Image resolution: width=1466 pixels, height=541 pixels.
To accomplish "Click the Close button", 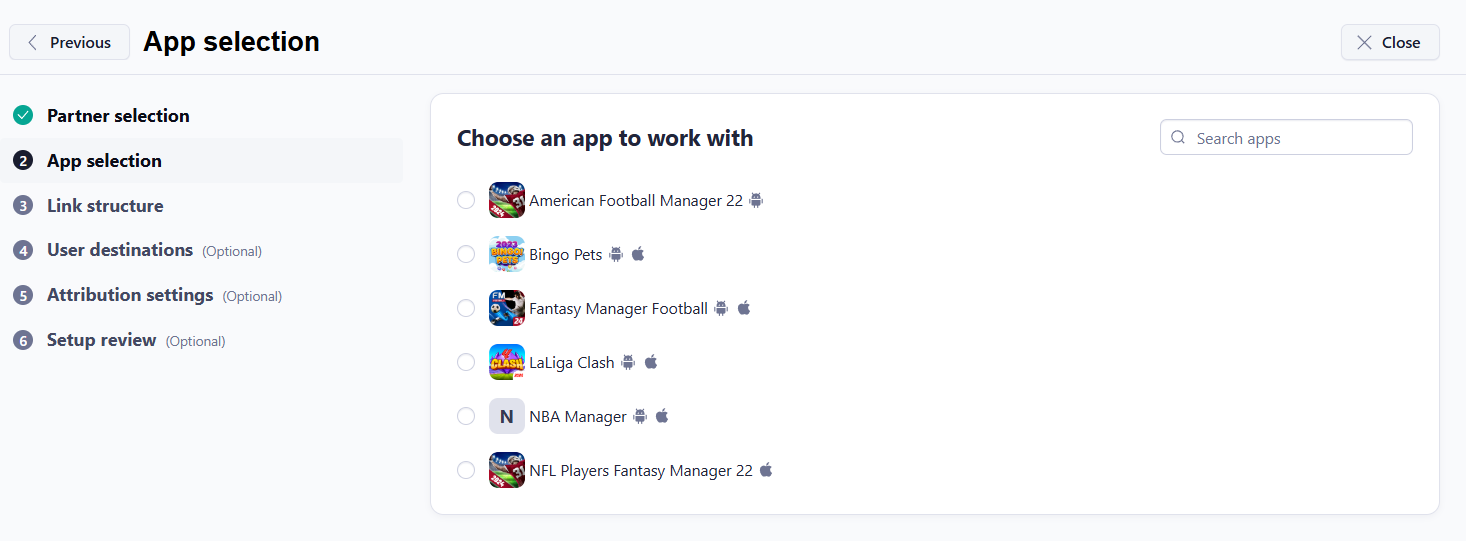I will [1389, 42].
